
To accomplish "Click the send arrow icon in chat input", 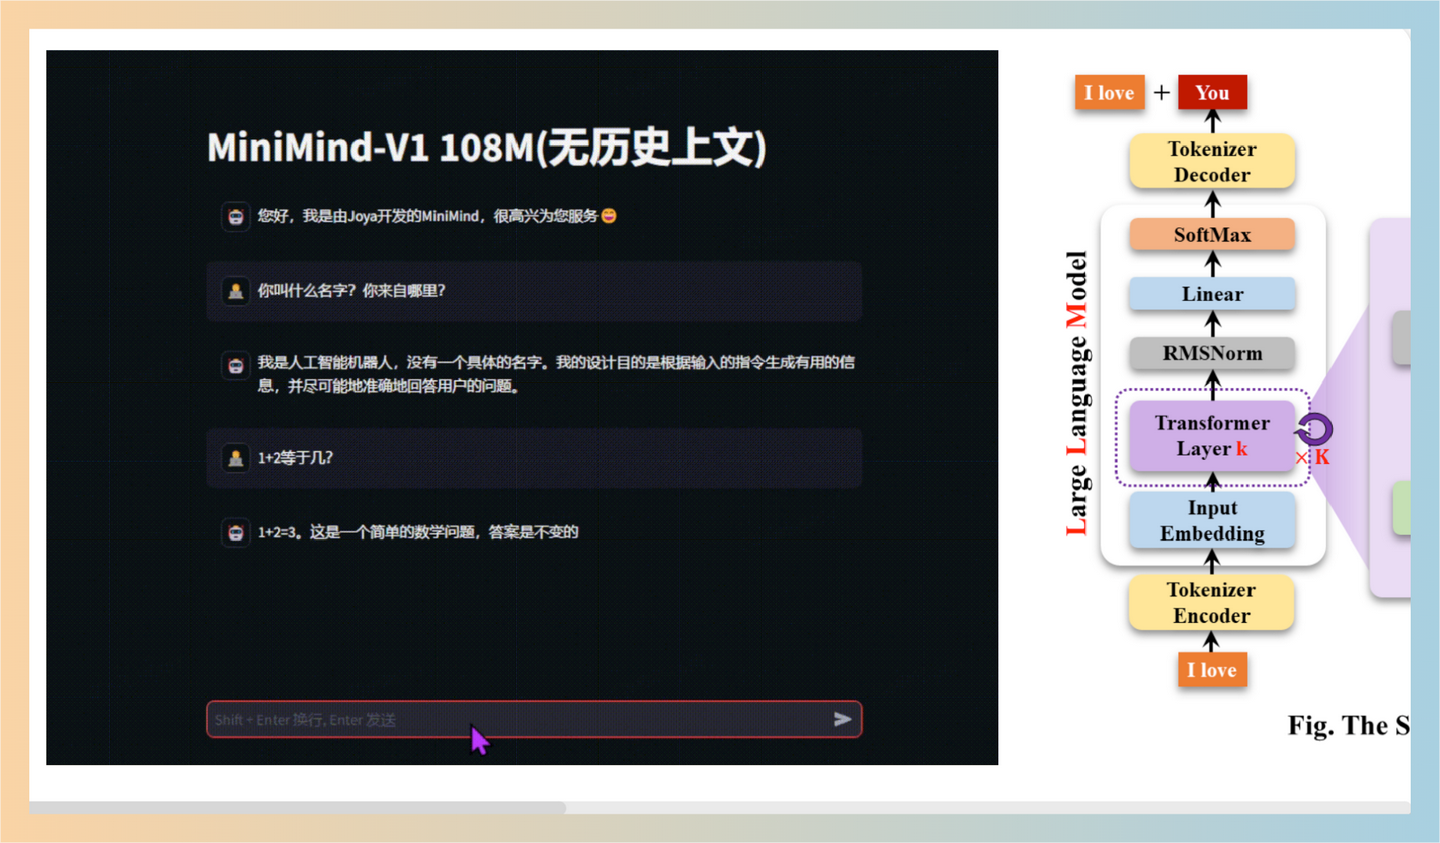I will (x=842, y=719).
